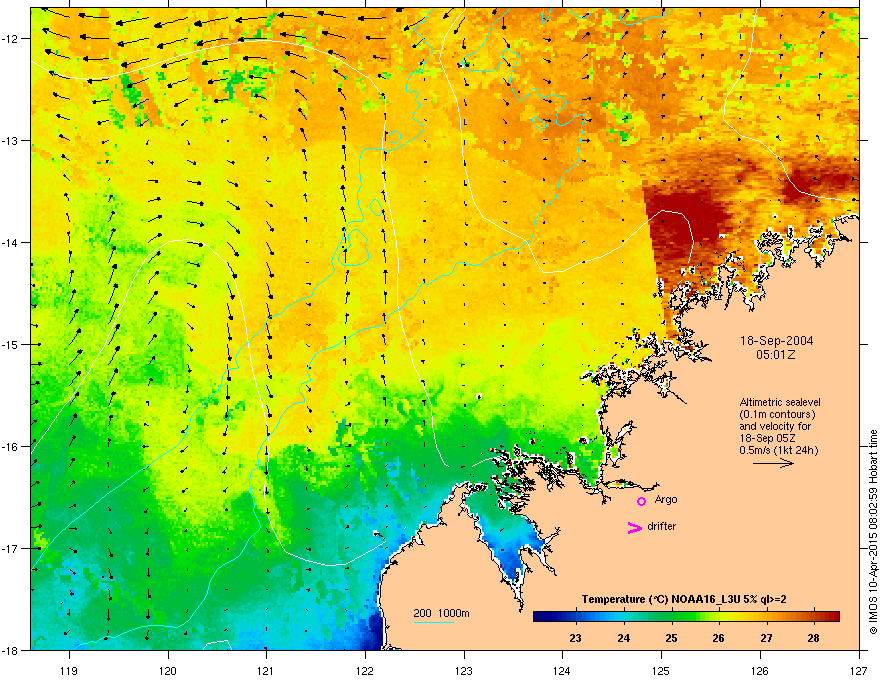
Task: Click the longitude axis label 124
Action: (x=562, y=670)
